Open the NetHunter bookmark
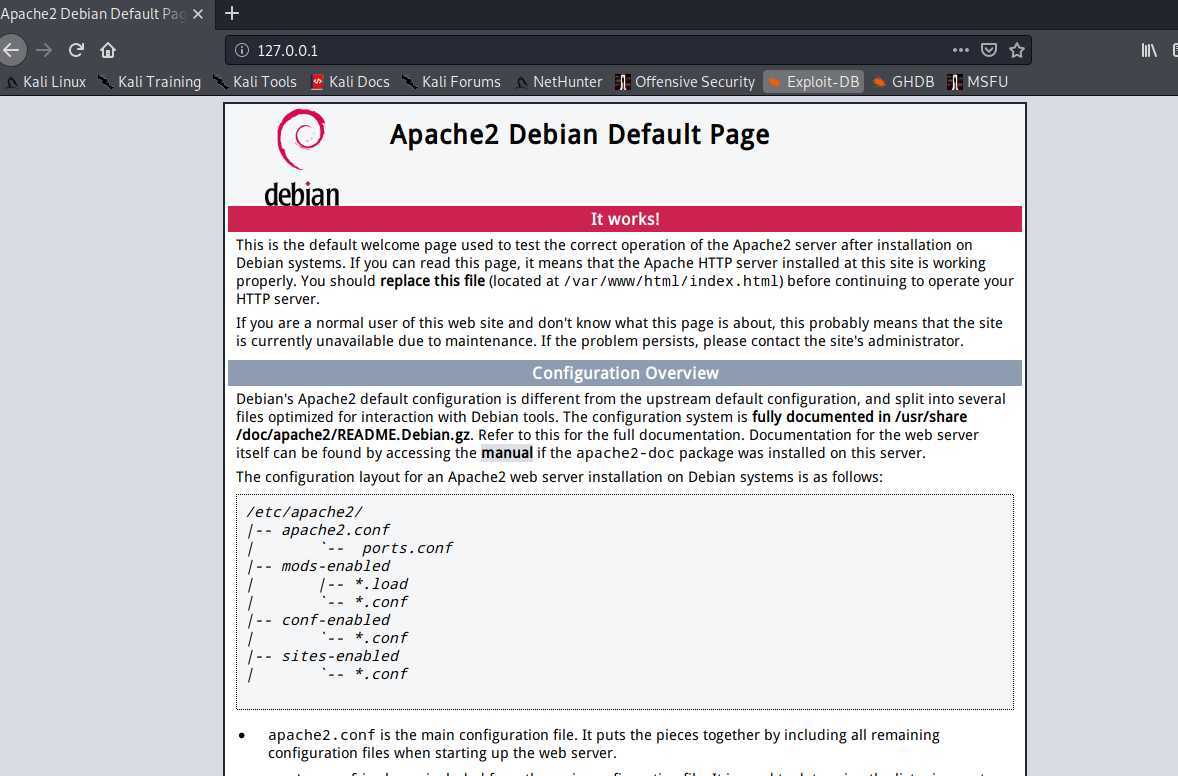1178x776 pixels. point(558,82)
